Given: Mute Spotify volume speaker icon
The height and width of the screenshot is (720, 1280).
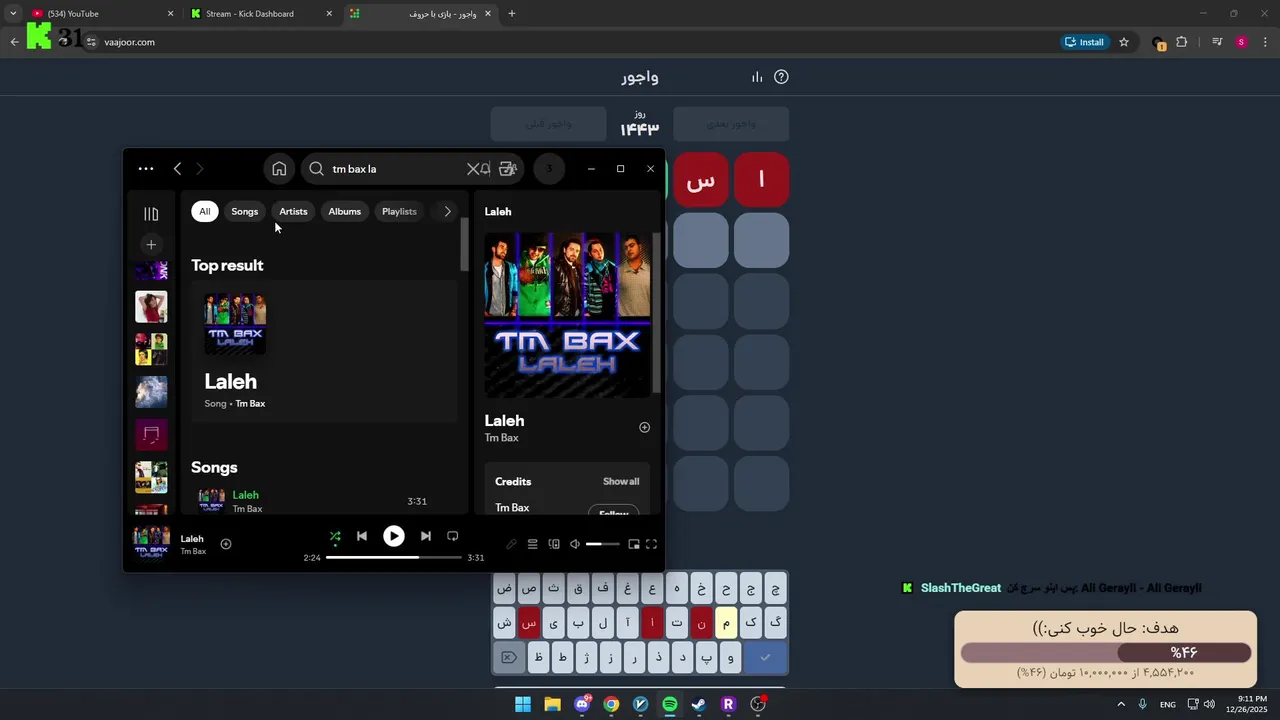Looking at the screenshot, I should click(x=575, y=544).
